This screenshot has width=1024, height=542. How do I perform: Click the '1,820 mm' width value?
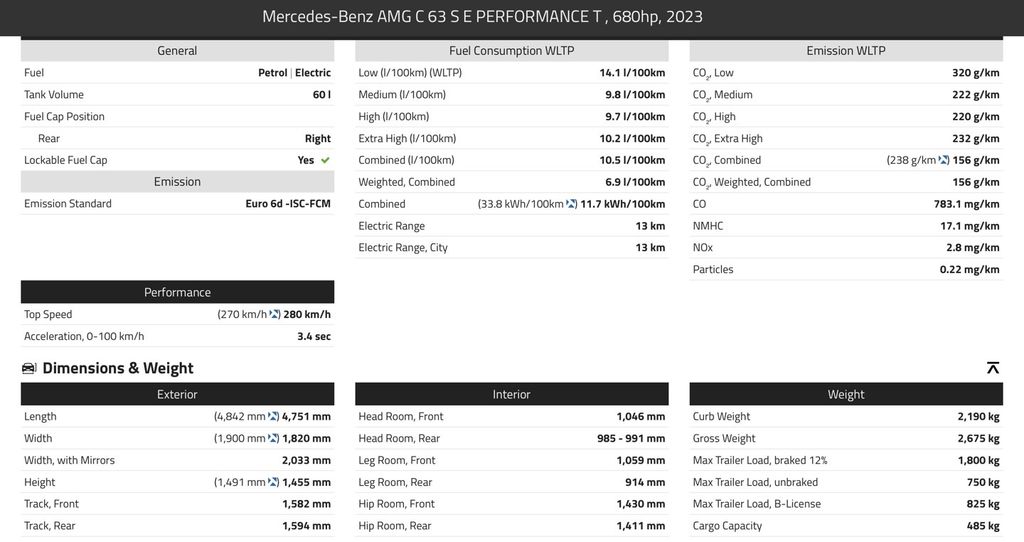tap(306, 438)
